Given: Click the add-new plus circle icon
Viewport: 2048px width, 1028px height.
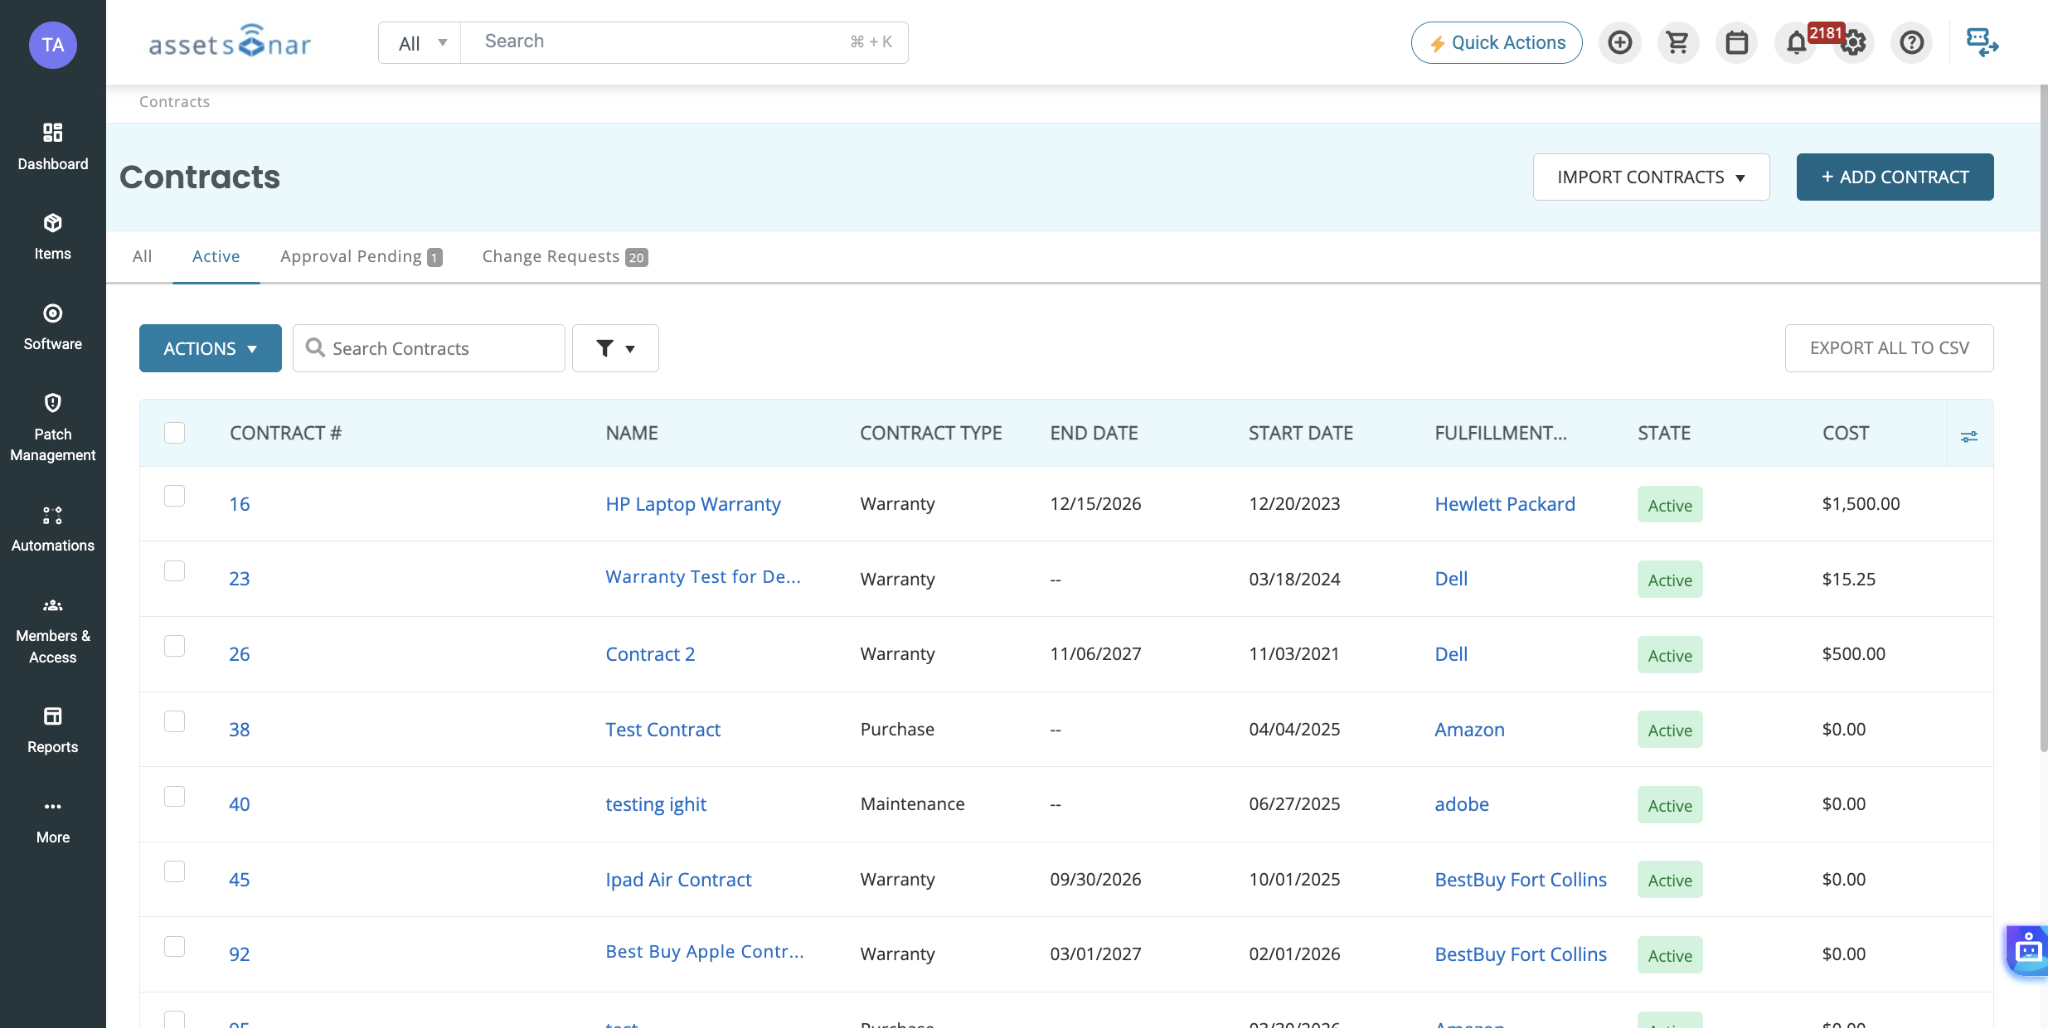Looking at the screenshot, I should click(x=1620, y=43).
